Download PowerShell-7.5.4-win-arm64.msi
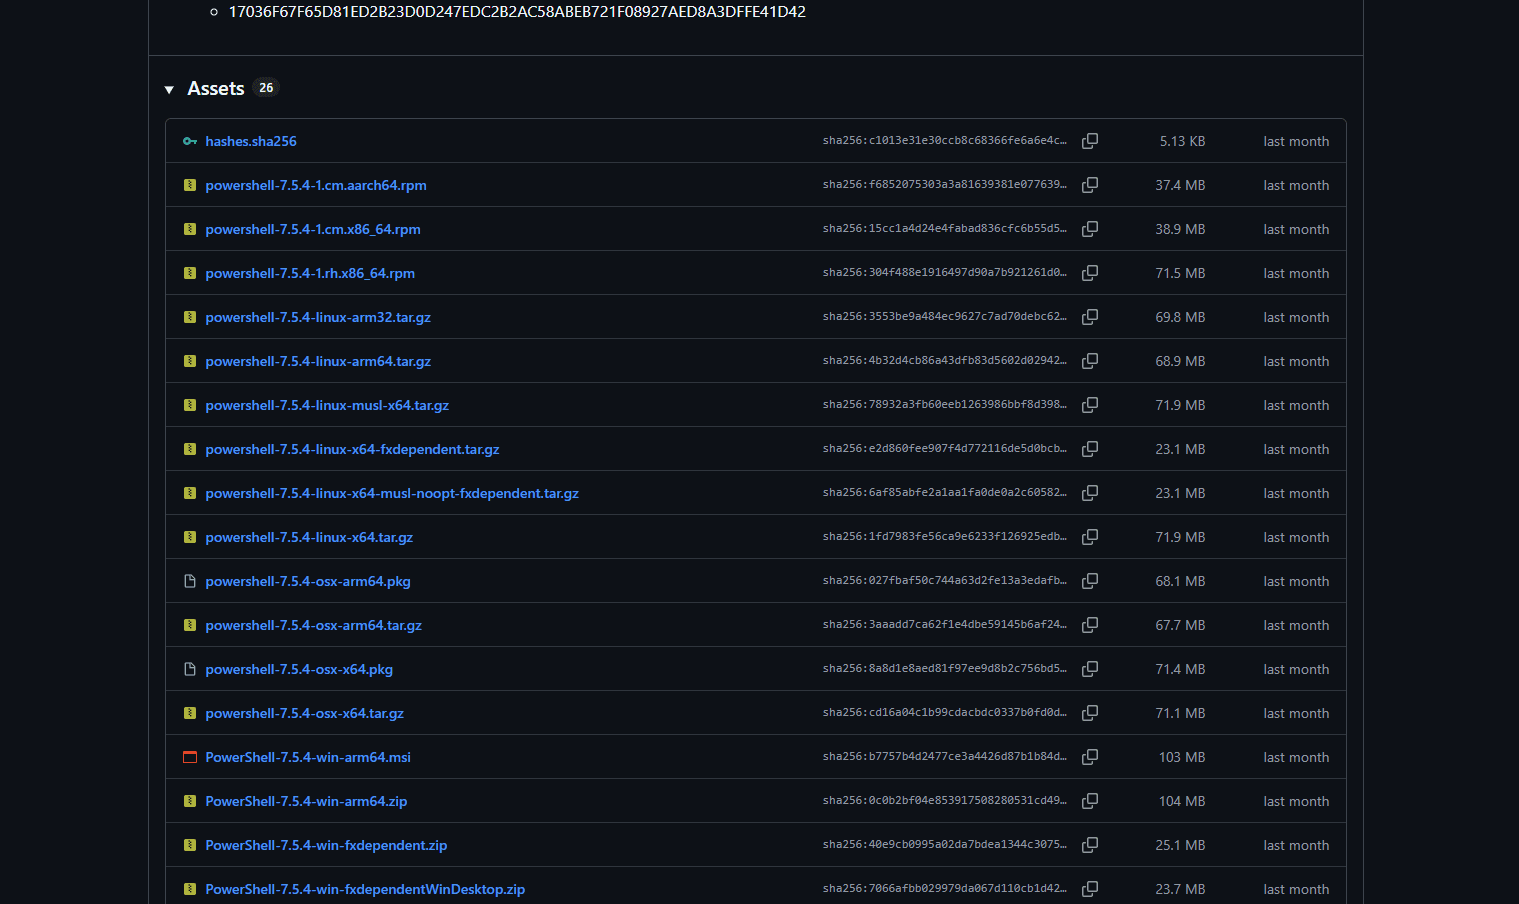1519x904 pixels. click(x=308, y=757)
